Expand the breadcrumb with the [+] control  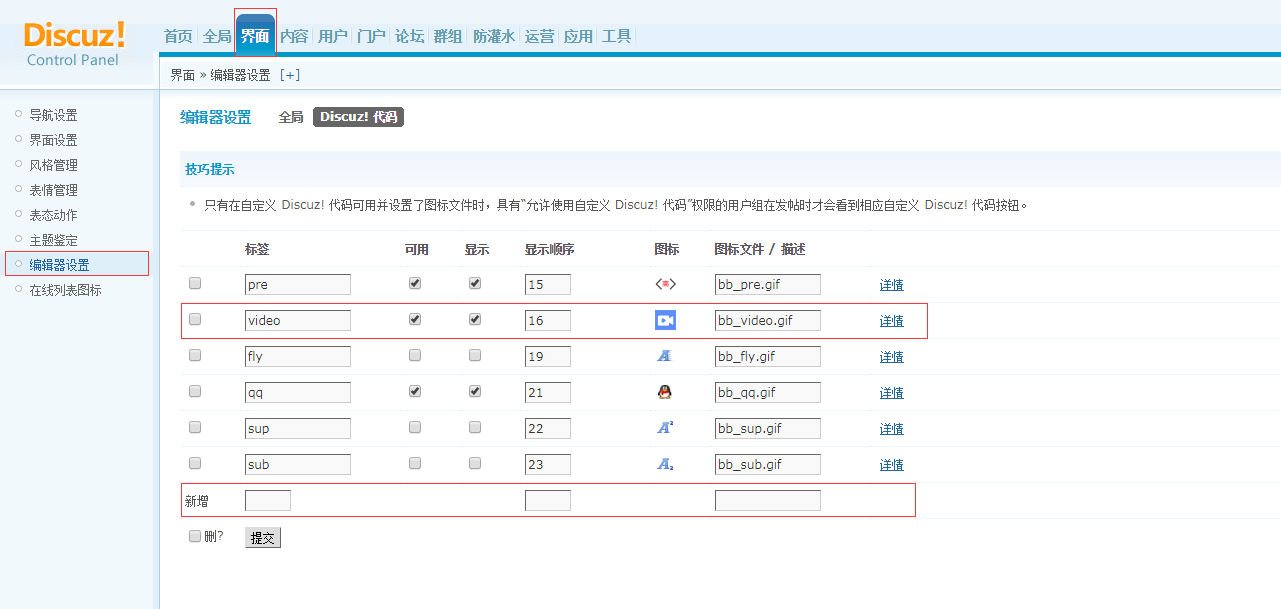(x=290, y=74)
